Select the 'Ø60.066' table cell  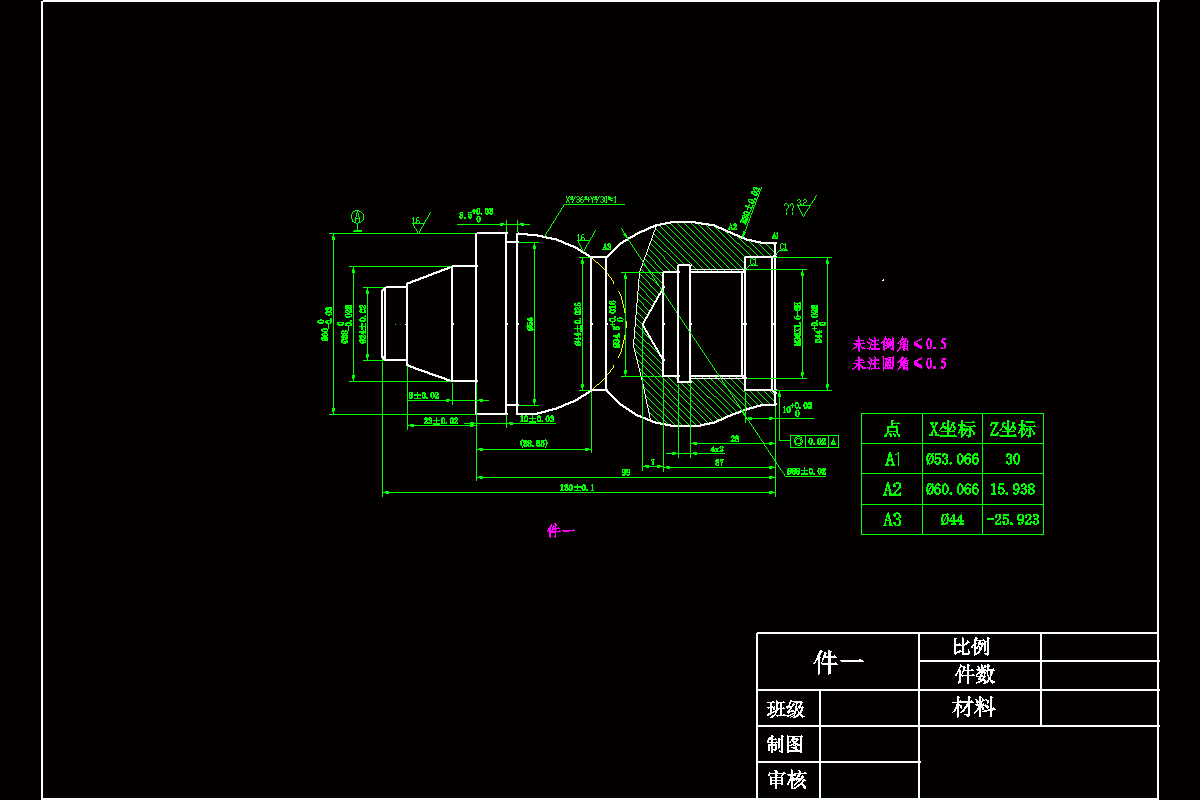coord(952,489)
